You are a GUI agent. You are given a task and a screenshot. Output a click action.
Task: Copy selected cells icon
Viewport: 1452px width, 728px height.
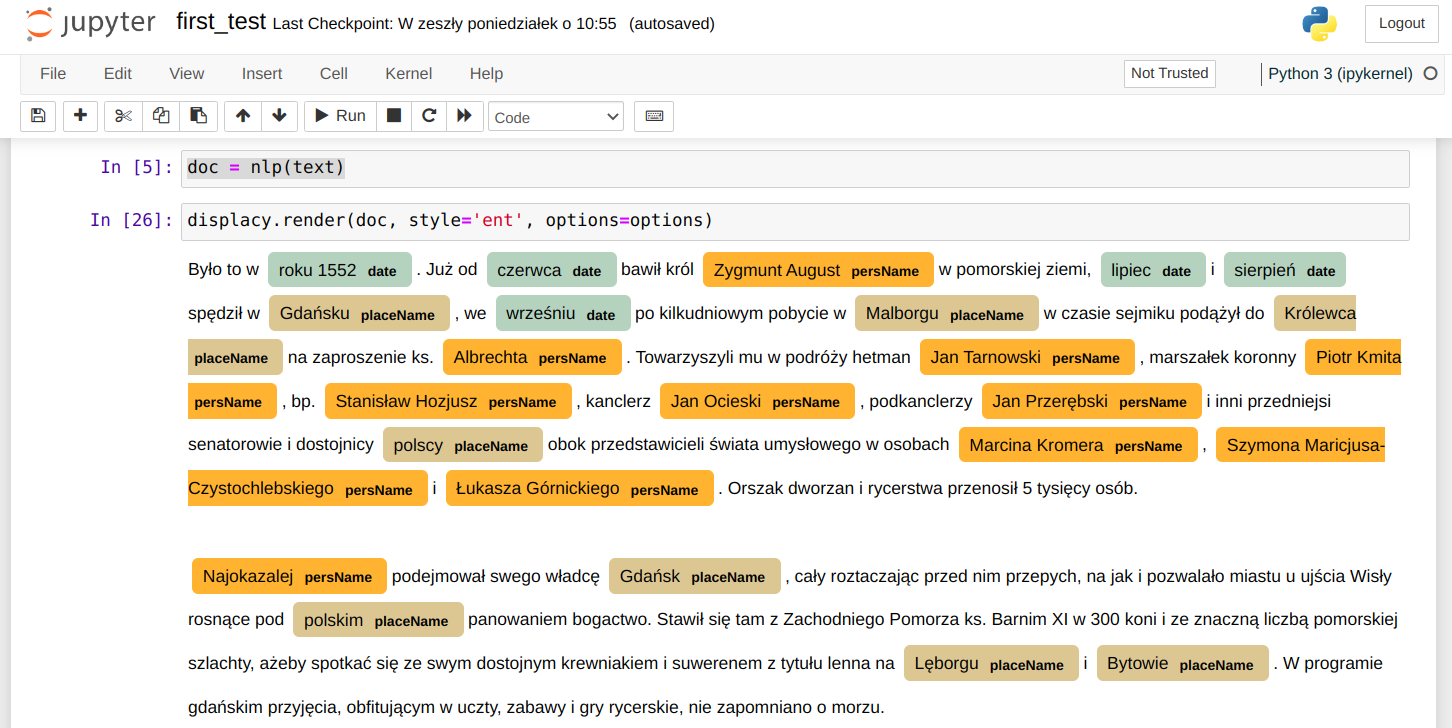(x=161, y=116)
